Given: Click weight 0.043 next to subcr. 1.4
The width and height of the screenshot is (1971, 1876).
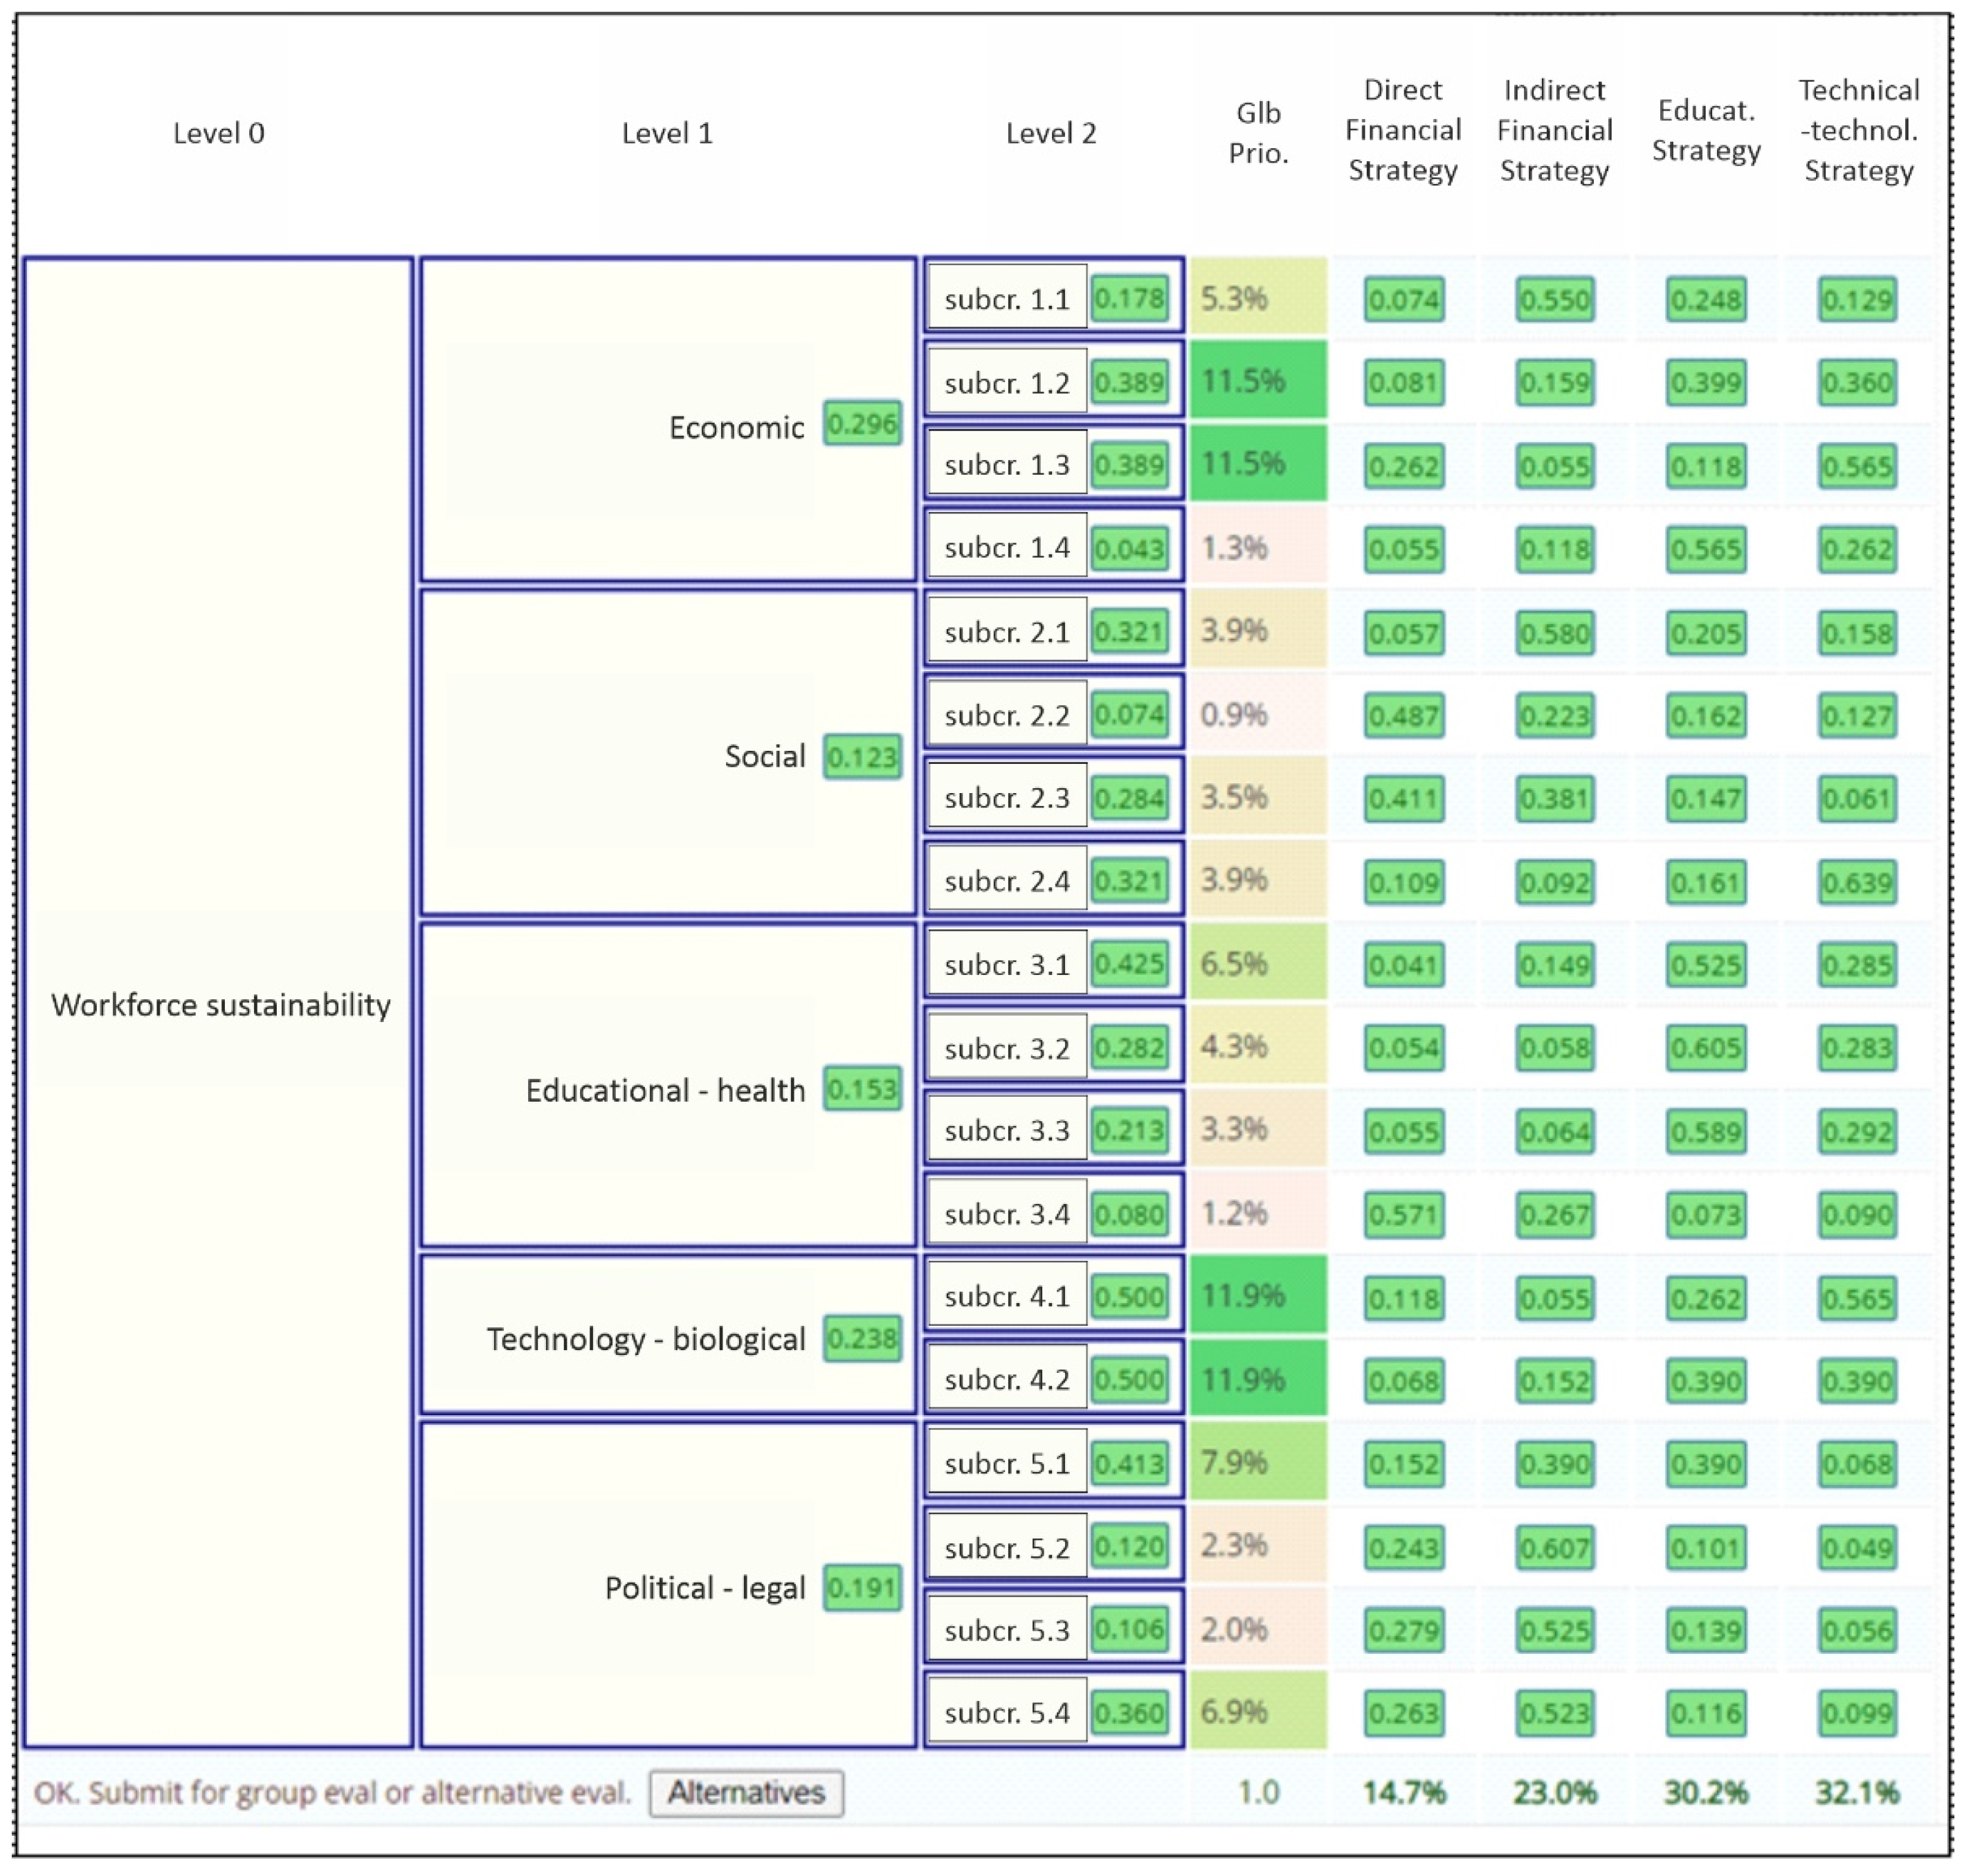Looking at the screenshot, I should [1129, 548].
